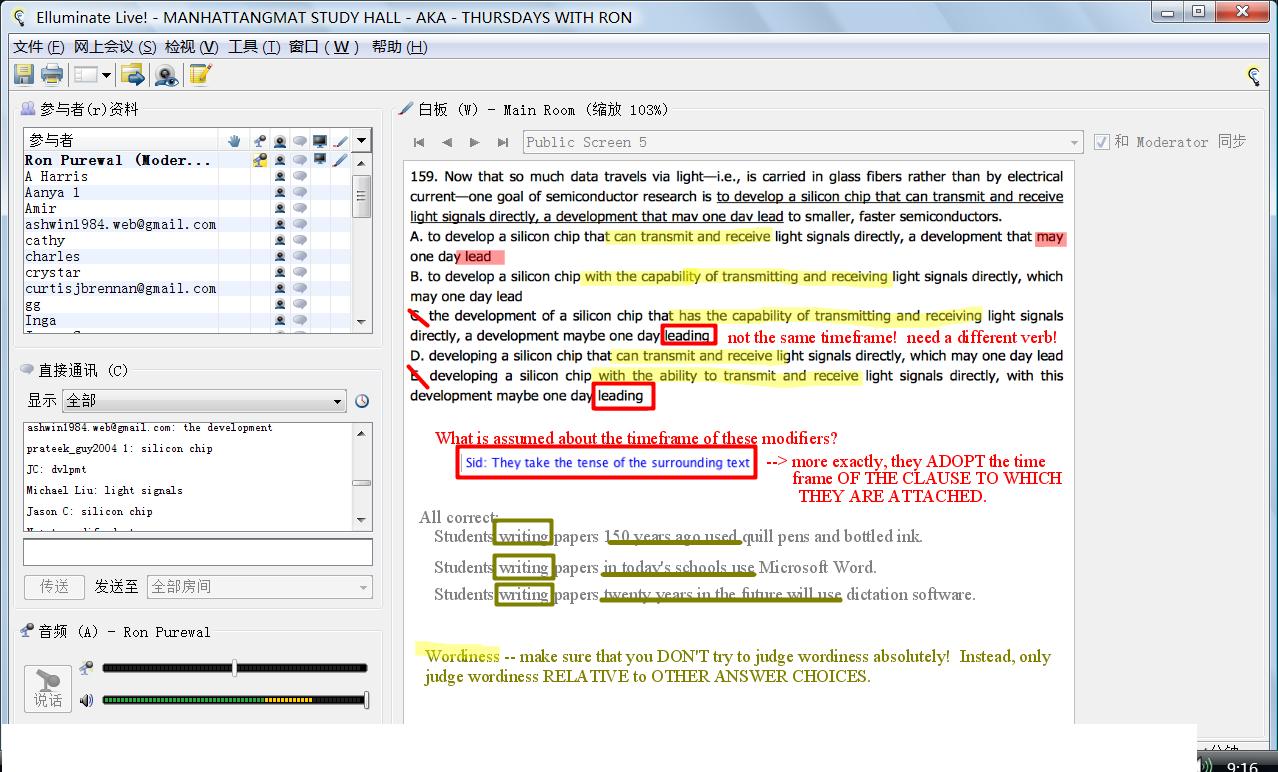Click the chat history scroll down arrow
This screenshot has width=1278, height=772.
click(x=362, y=520)
